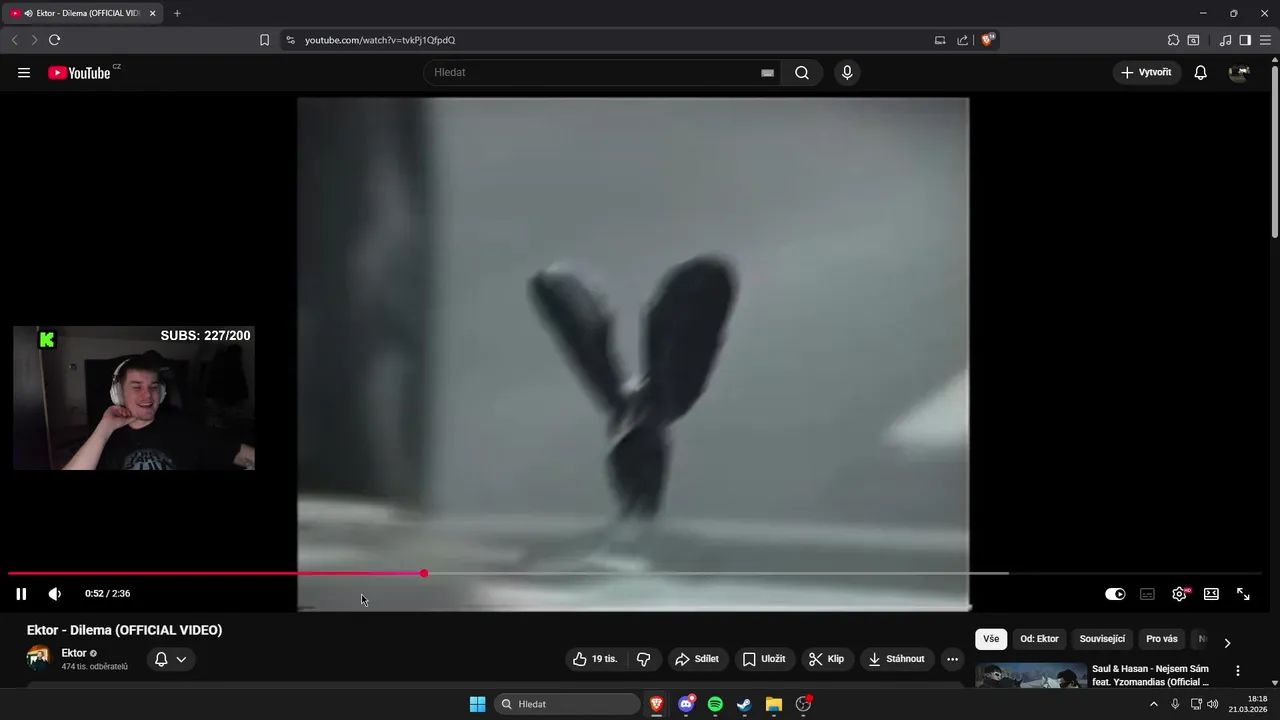Toggle the subtitles button
The image size is (1280, 720).
(1147, 594)
